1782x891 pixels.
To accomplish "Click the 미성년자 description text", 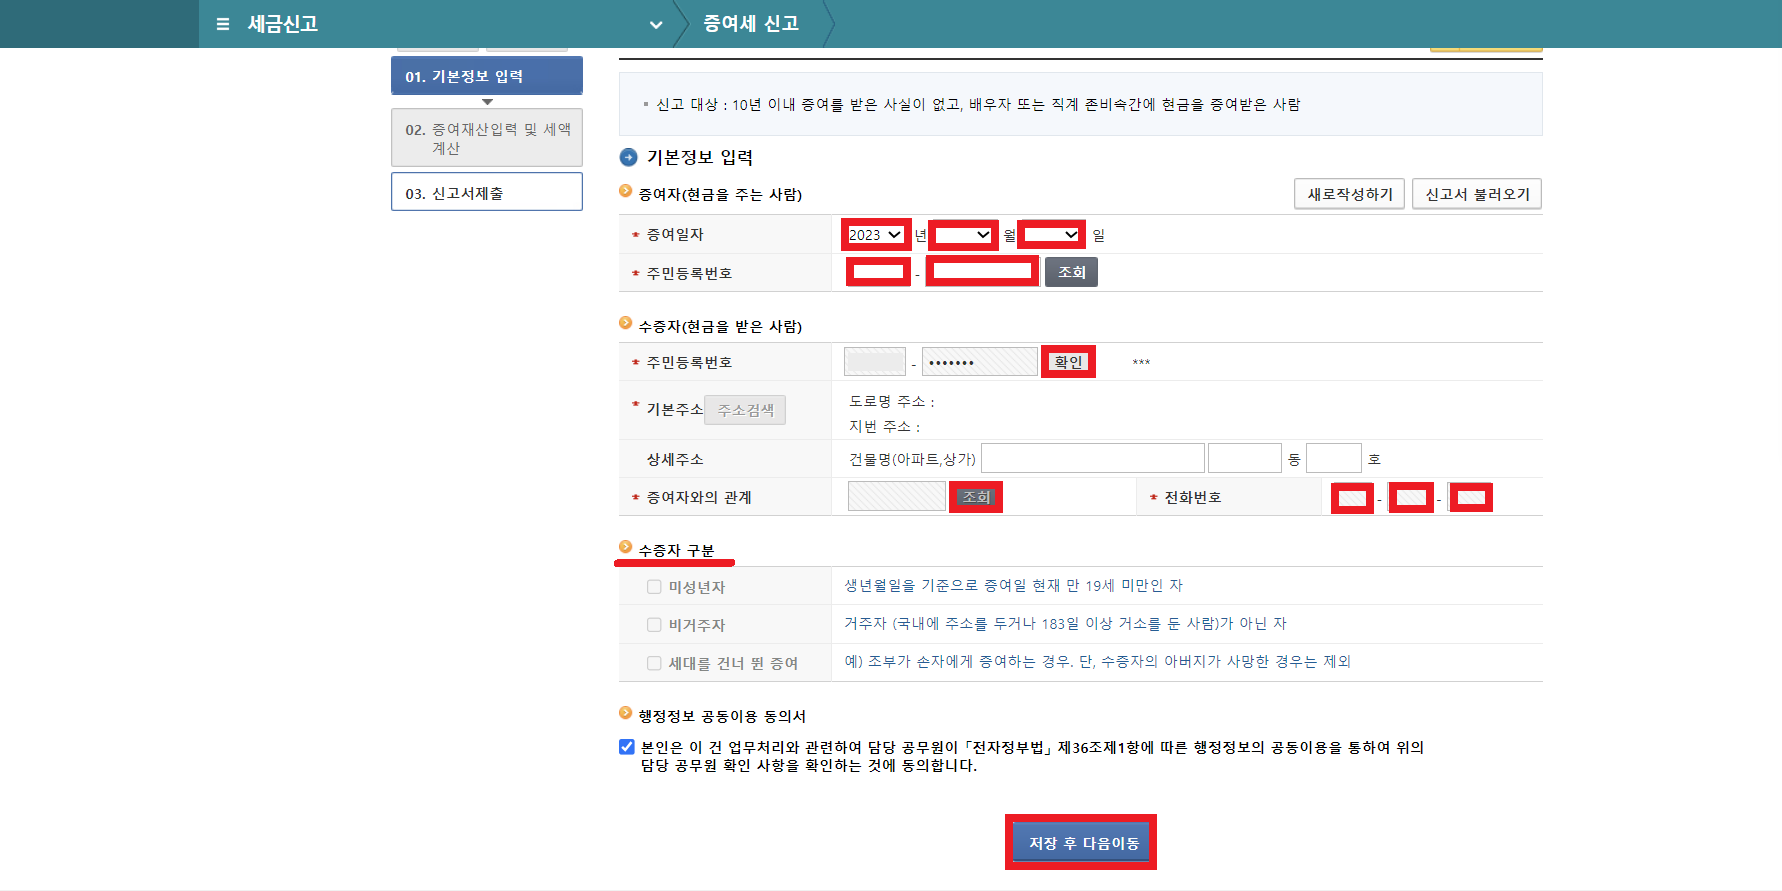I will coord(1013,585).
